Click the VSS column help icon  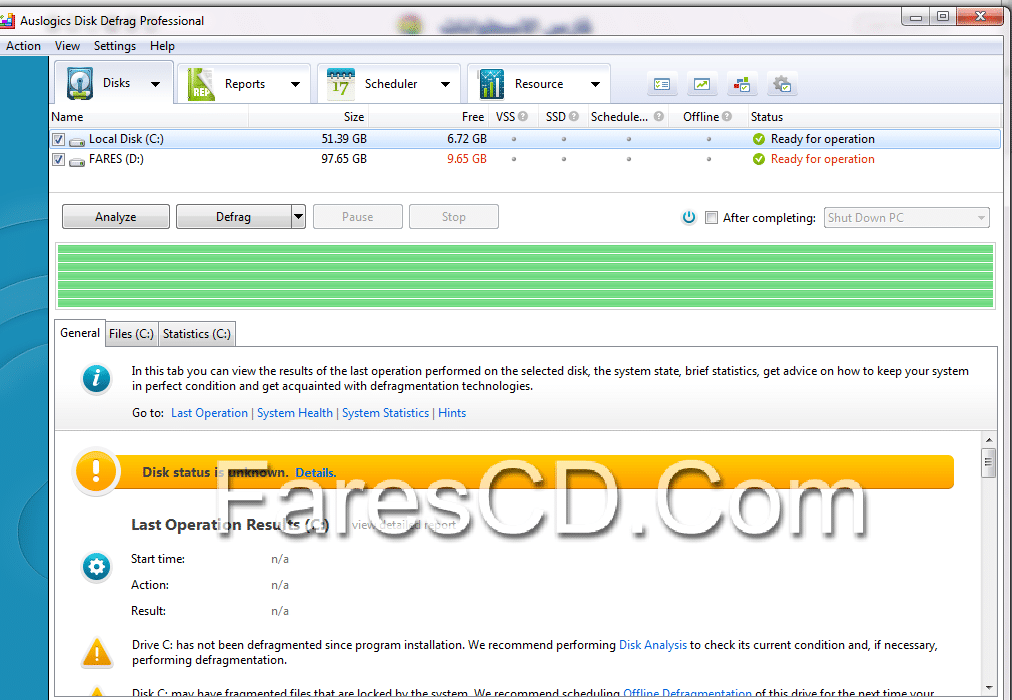click(523, 116)
